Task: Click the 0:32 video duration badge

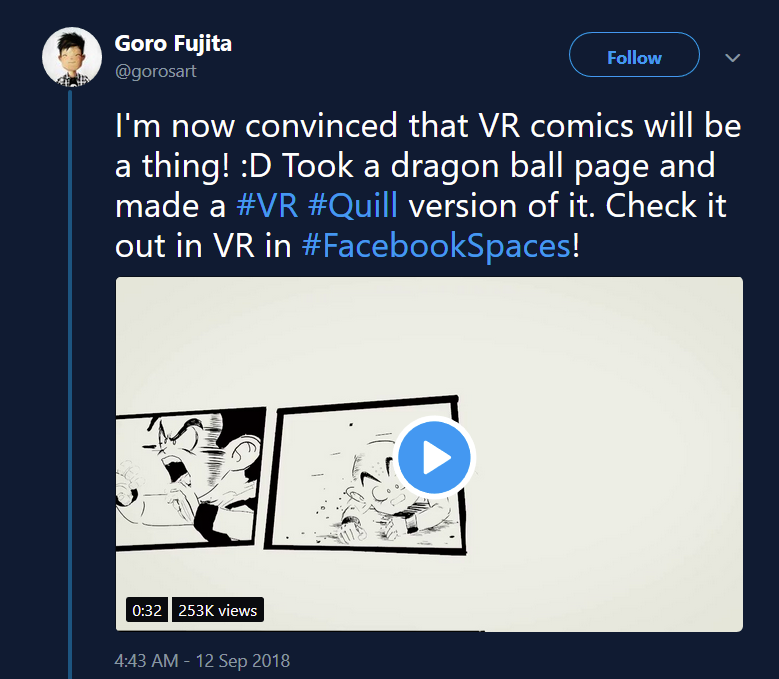Action: [x=147, y=610]
